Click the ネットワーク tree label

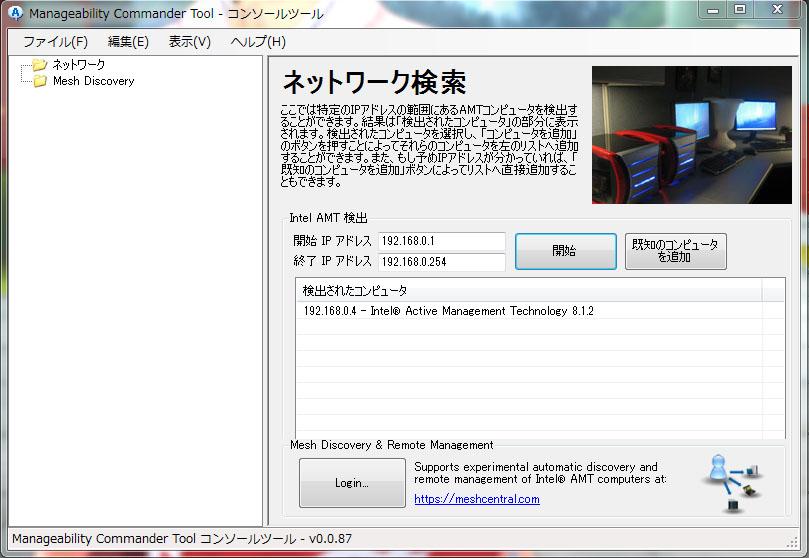click(x=78, y=64)
